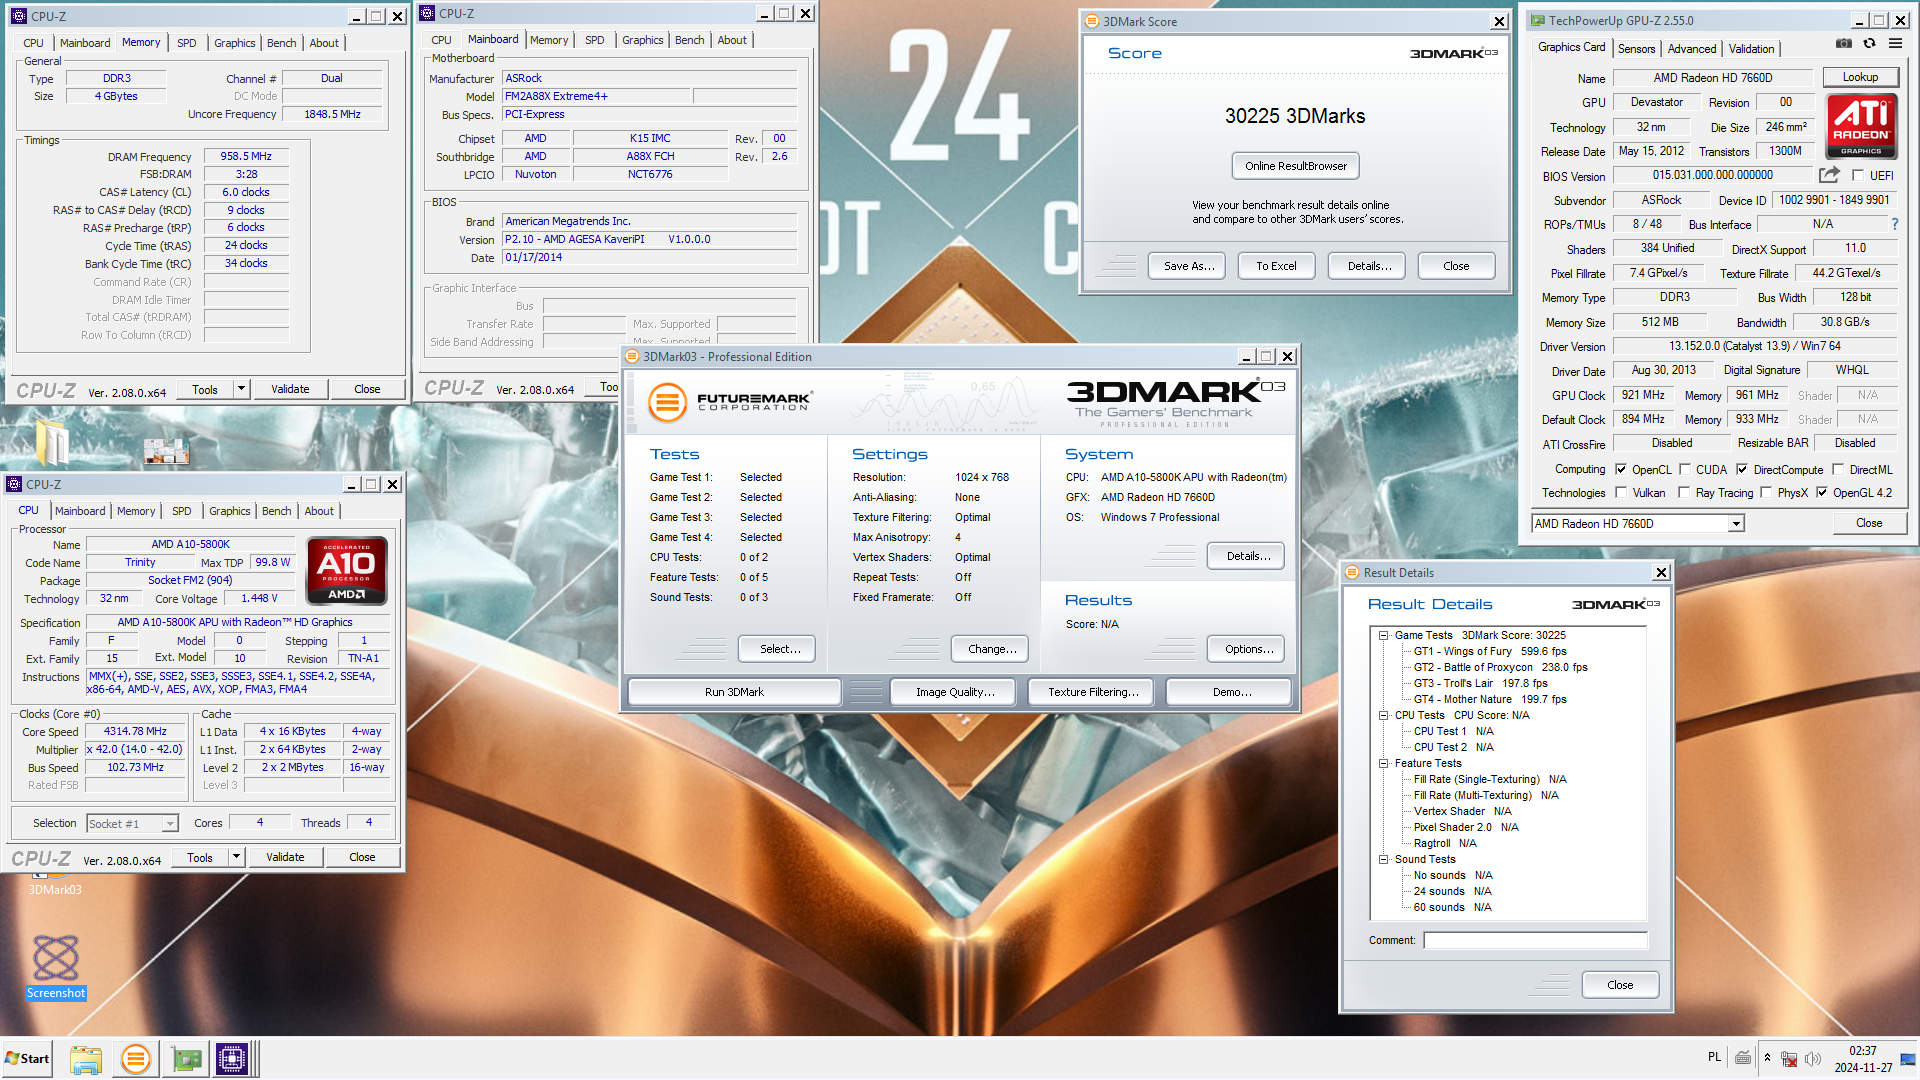The image size is (1920, 1080).
Task: Open the Graphics tab in the Mainboard CPU-Z window
Action: pyautogui.click(x=642, y=40)
